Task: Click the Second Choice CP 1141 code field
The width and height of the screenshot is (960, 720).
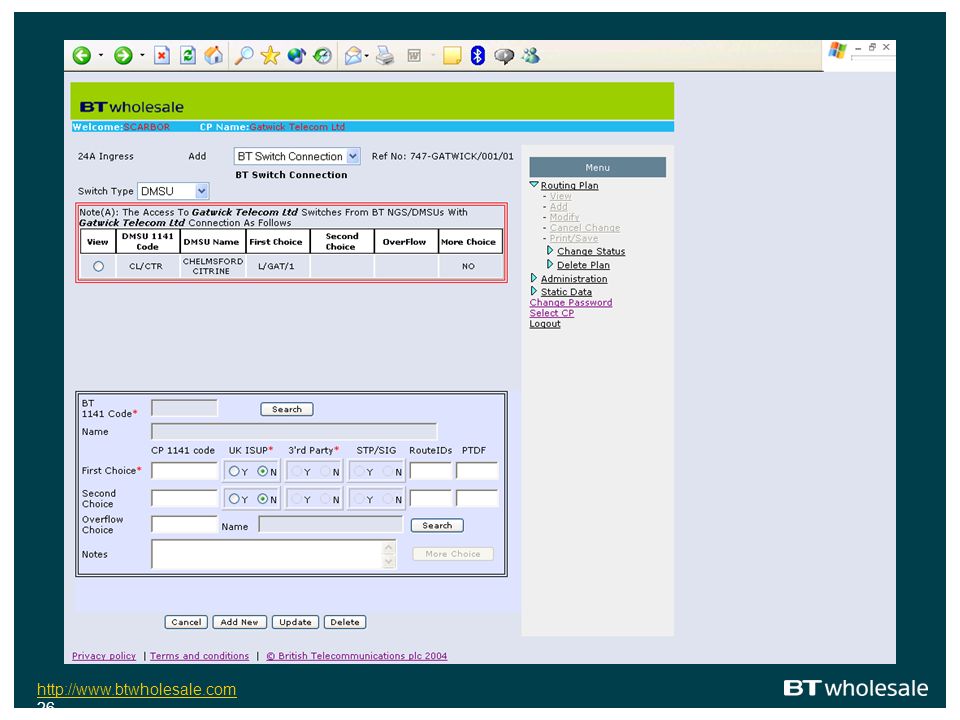Action: [x=184, y=498]
